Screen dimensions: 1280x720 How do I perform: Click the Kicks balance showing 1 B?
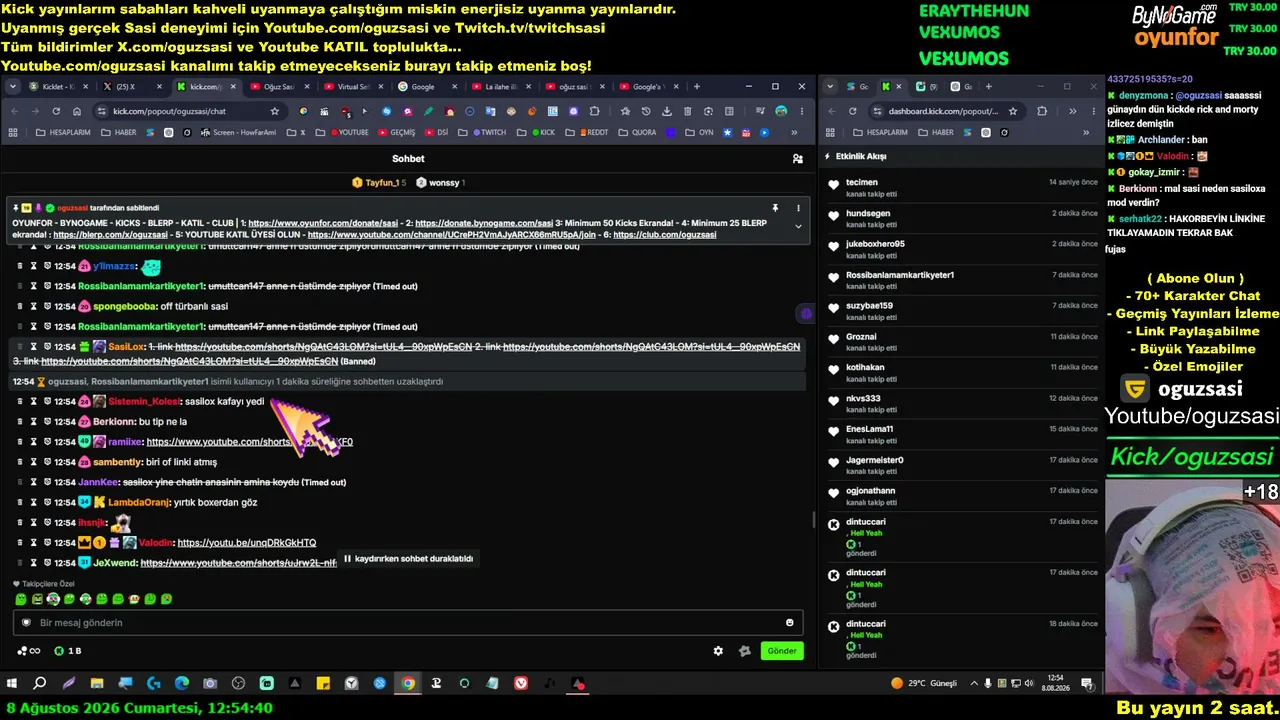pyautogui.click(x=68, y=651)
